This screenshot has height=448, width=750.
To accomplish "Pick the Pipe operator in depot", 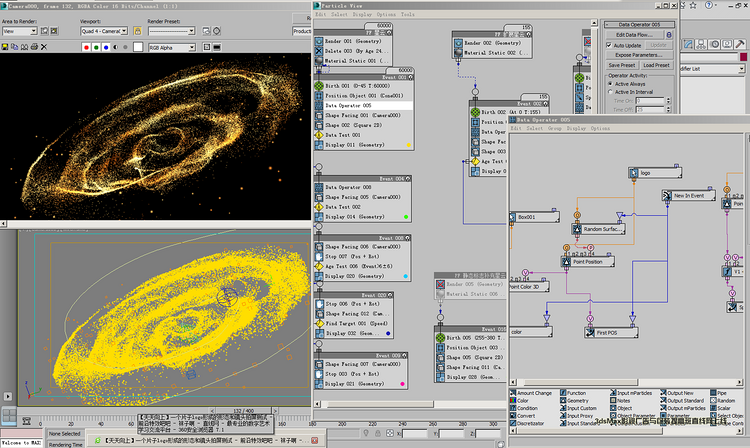I will pos(718,393).
